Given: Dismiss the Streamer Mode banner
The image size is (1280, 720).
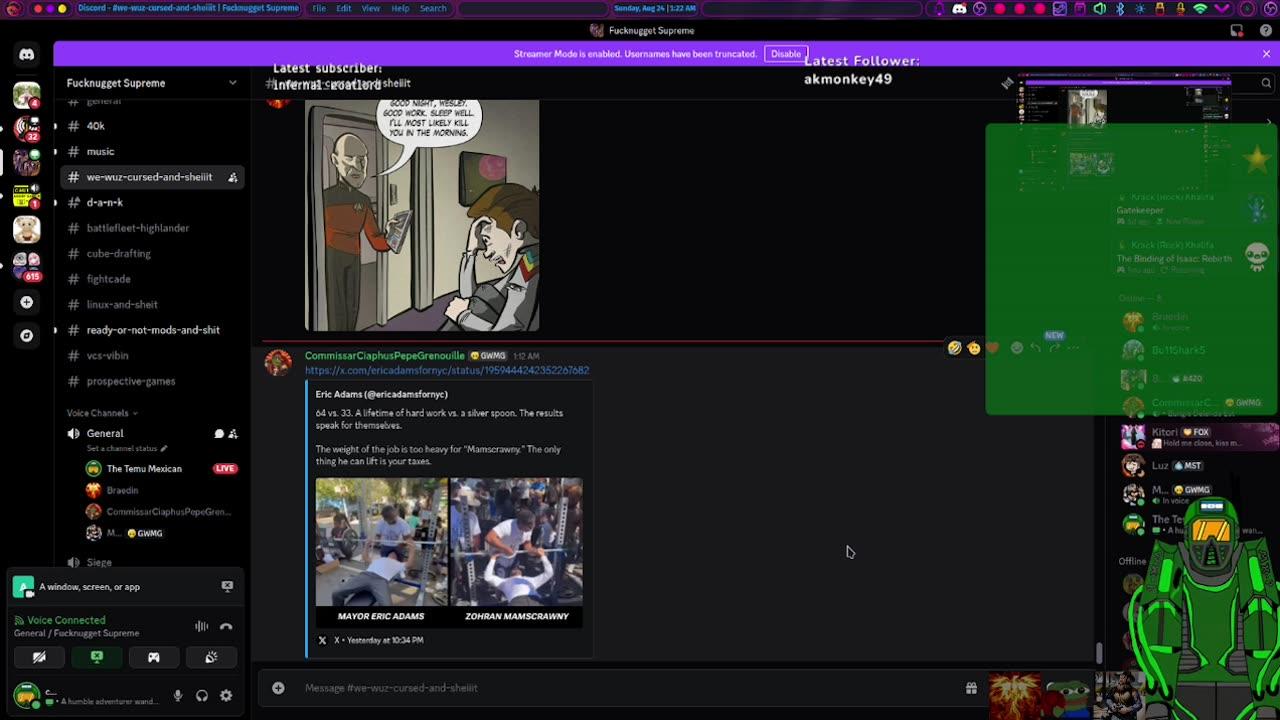Looking at the screenshot, I should coord(1266,54).
